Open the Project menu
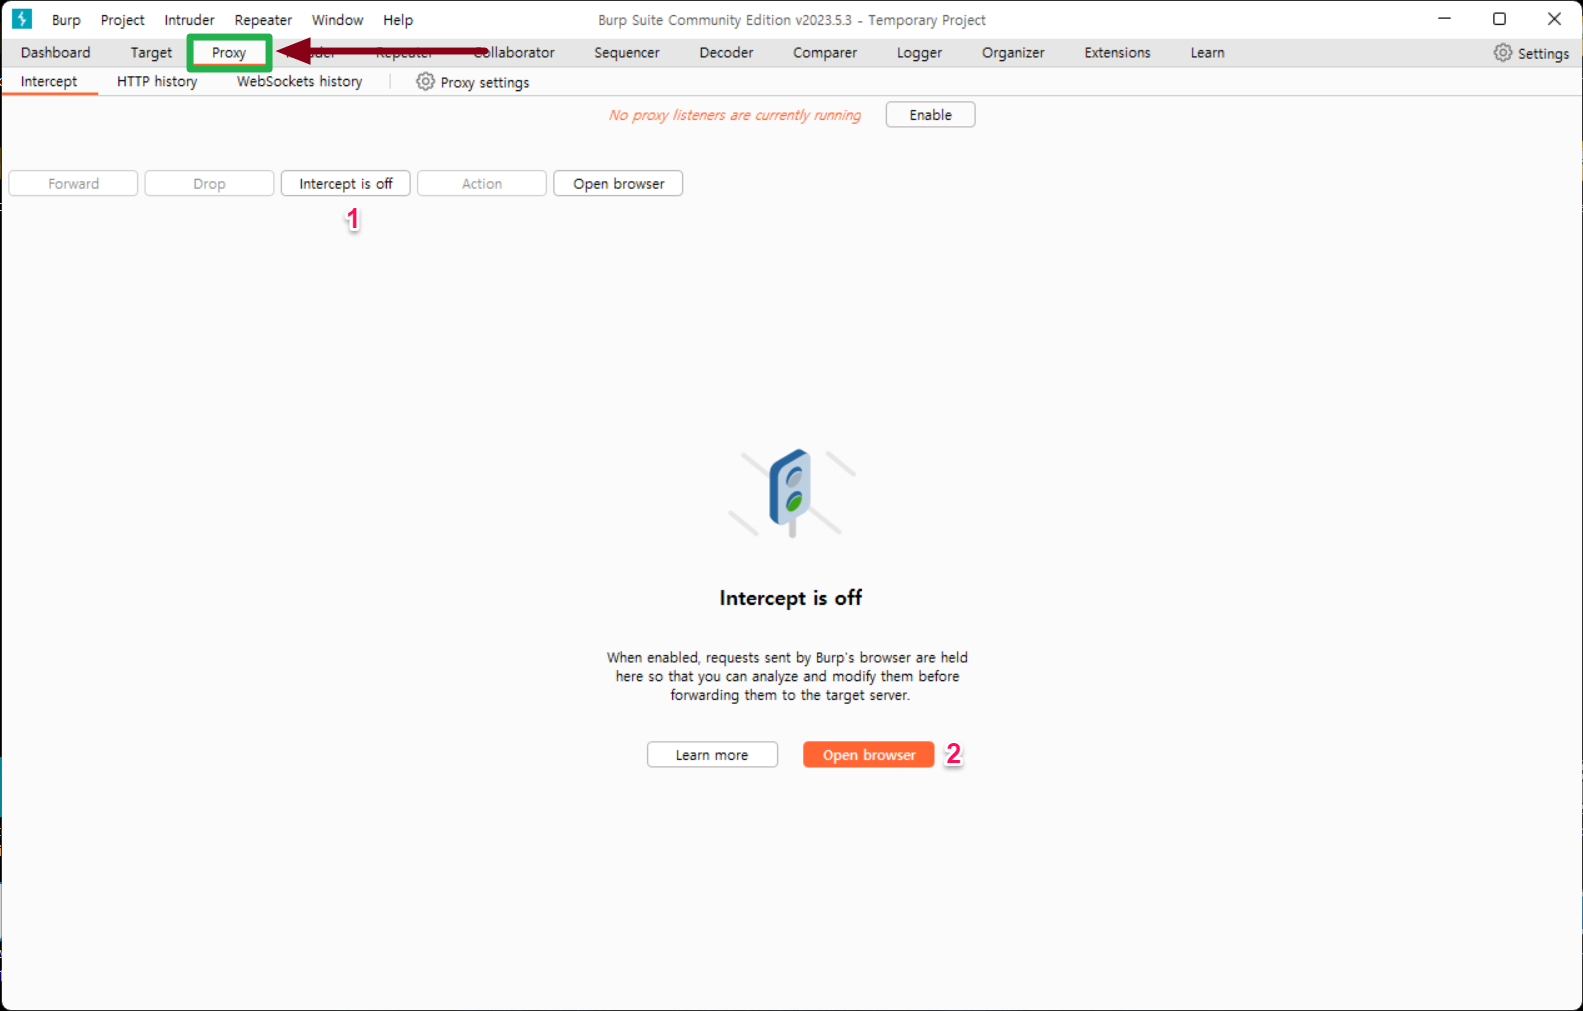The width and height of the screenshot is (1583, 1011). coord(122,20)
